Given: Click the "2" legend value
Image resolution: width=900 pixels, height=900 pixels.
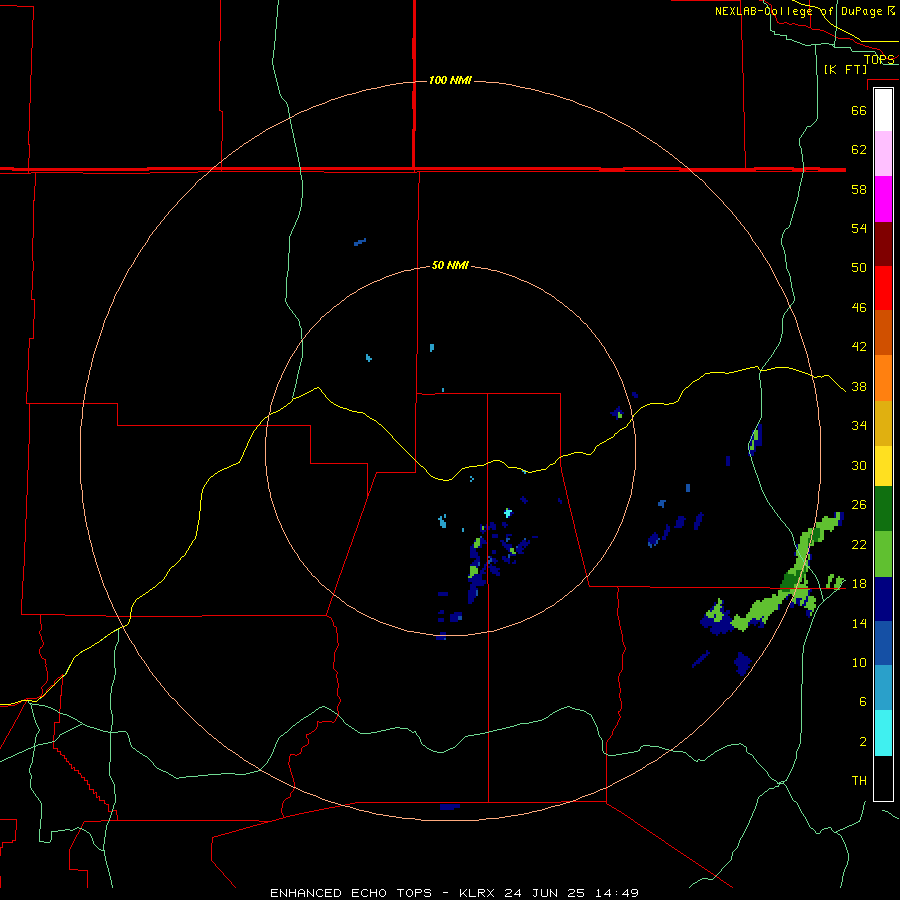Looking at the screenshot, I should pyautogui.click(x=863, y=741).
